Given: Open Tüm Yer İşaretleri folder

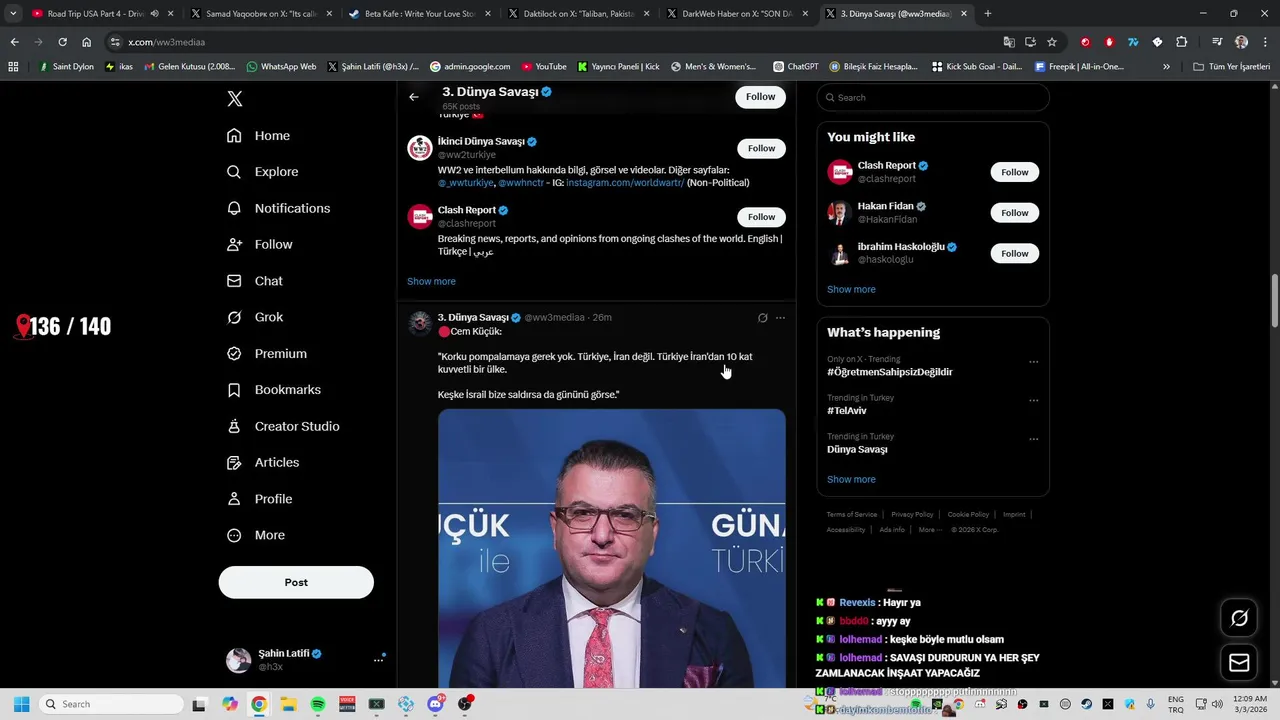Looking at the screenshot, I should pyautogui.click(x=1232, y=67).
